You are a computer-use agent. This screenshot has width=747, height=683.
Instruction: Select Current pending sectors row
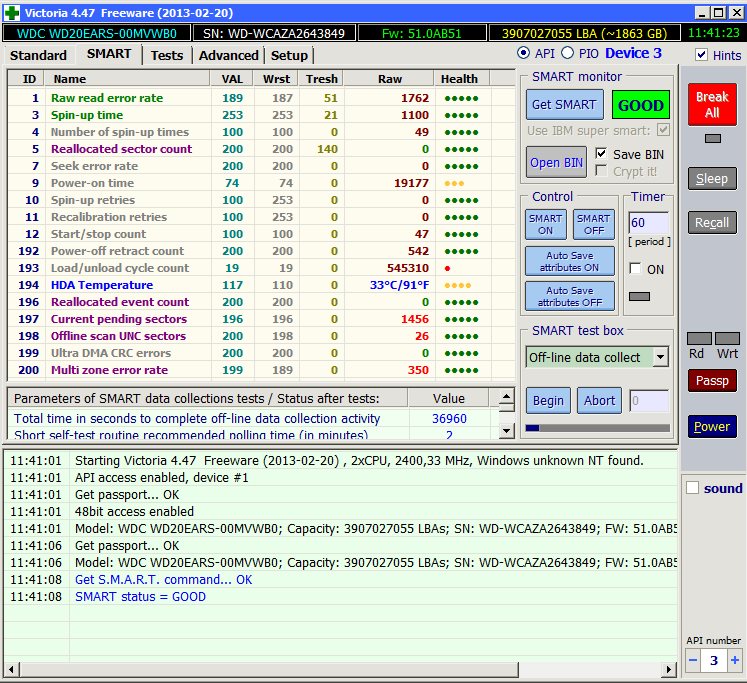(262, 319)
